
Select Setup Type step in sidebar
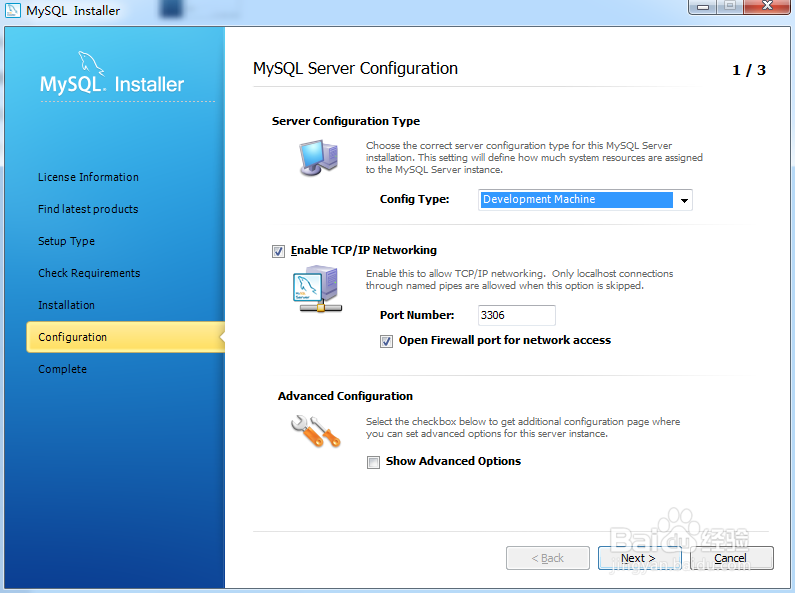(66, 241)
